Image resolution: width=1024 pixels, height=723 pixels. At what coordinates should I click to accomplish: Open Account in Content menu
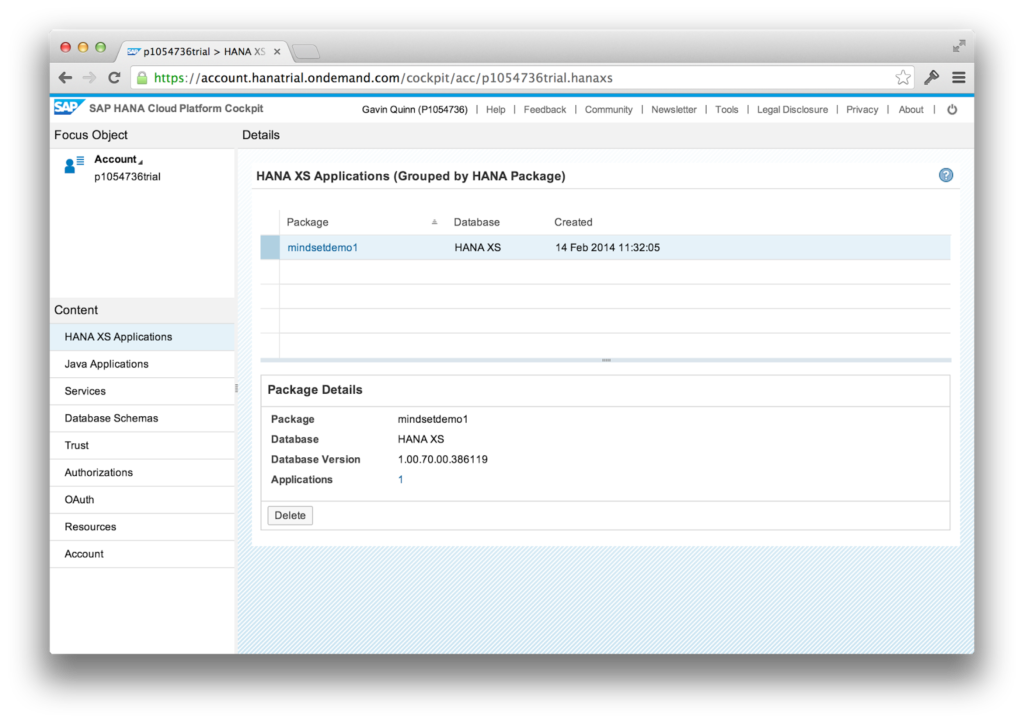point(142,554)
